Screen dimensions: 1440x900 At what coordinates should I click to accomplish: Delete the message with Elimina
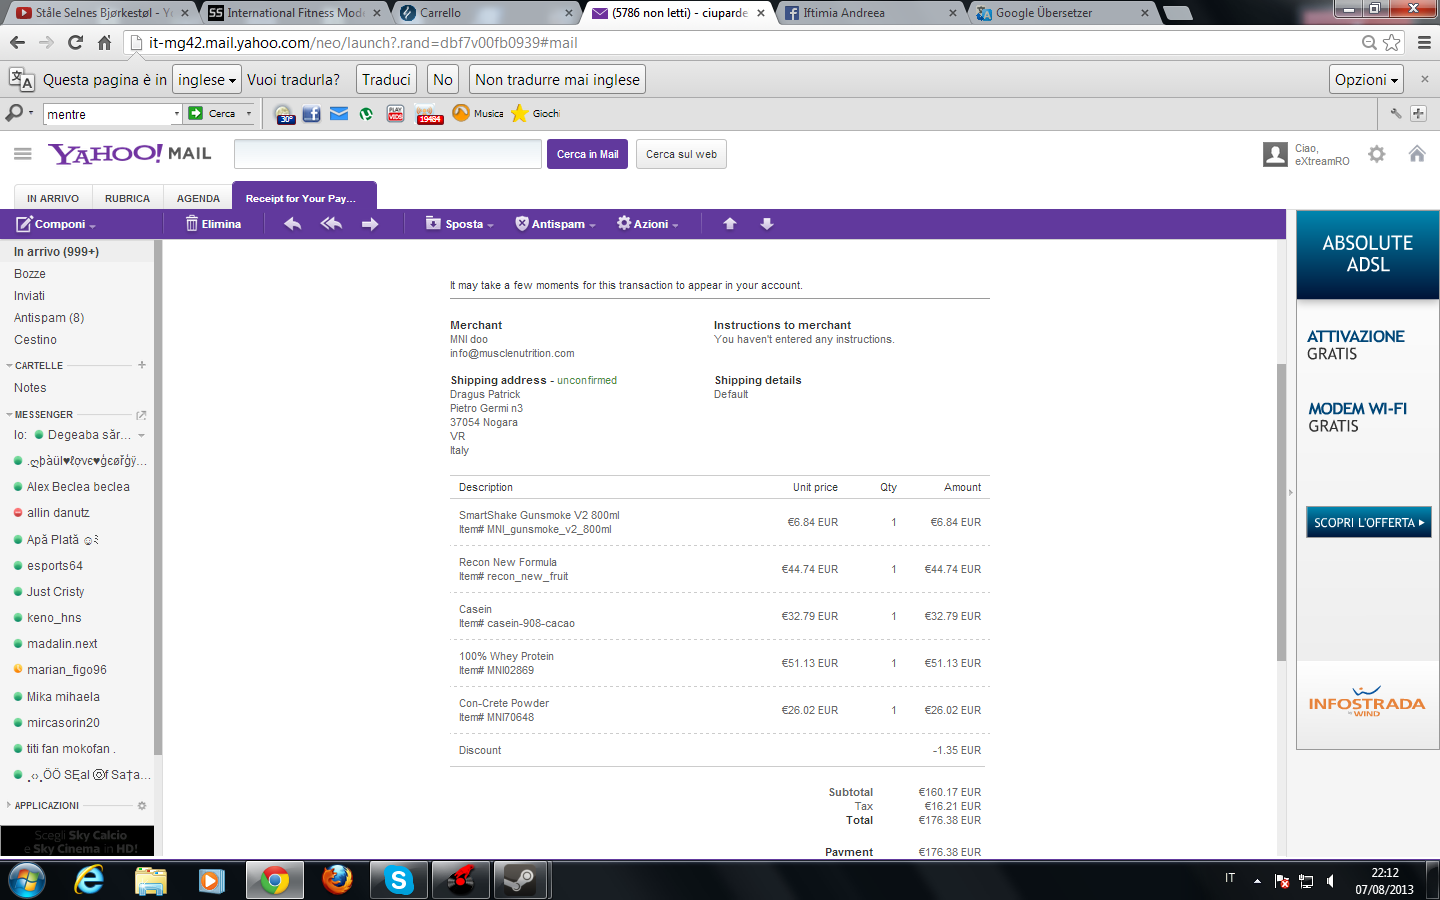tap(213, 224)
